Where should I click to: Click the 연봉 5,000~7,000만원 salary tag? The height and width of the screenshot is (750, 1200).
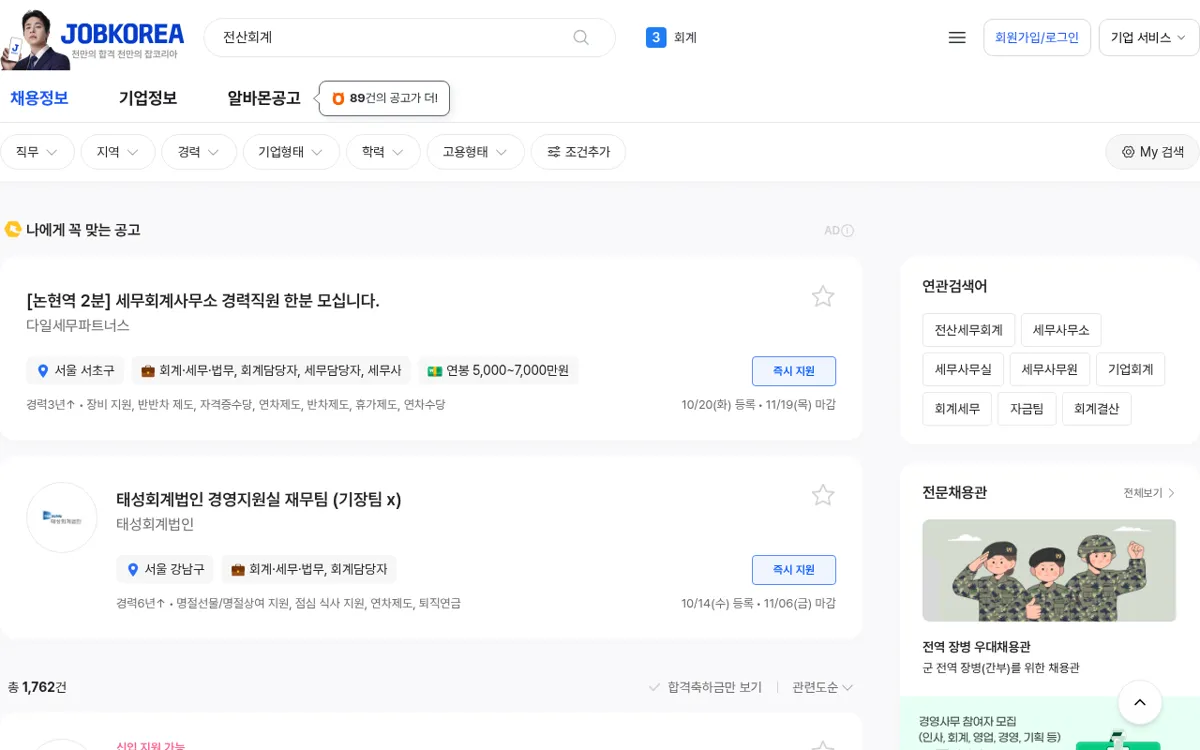point(498,370)
